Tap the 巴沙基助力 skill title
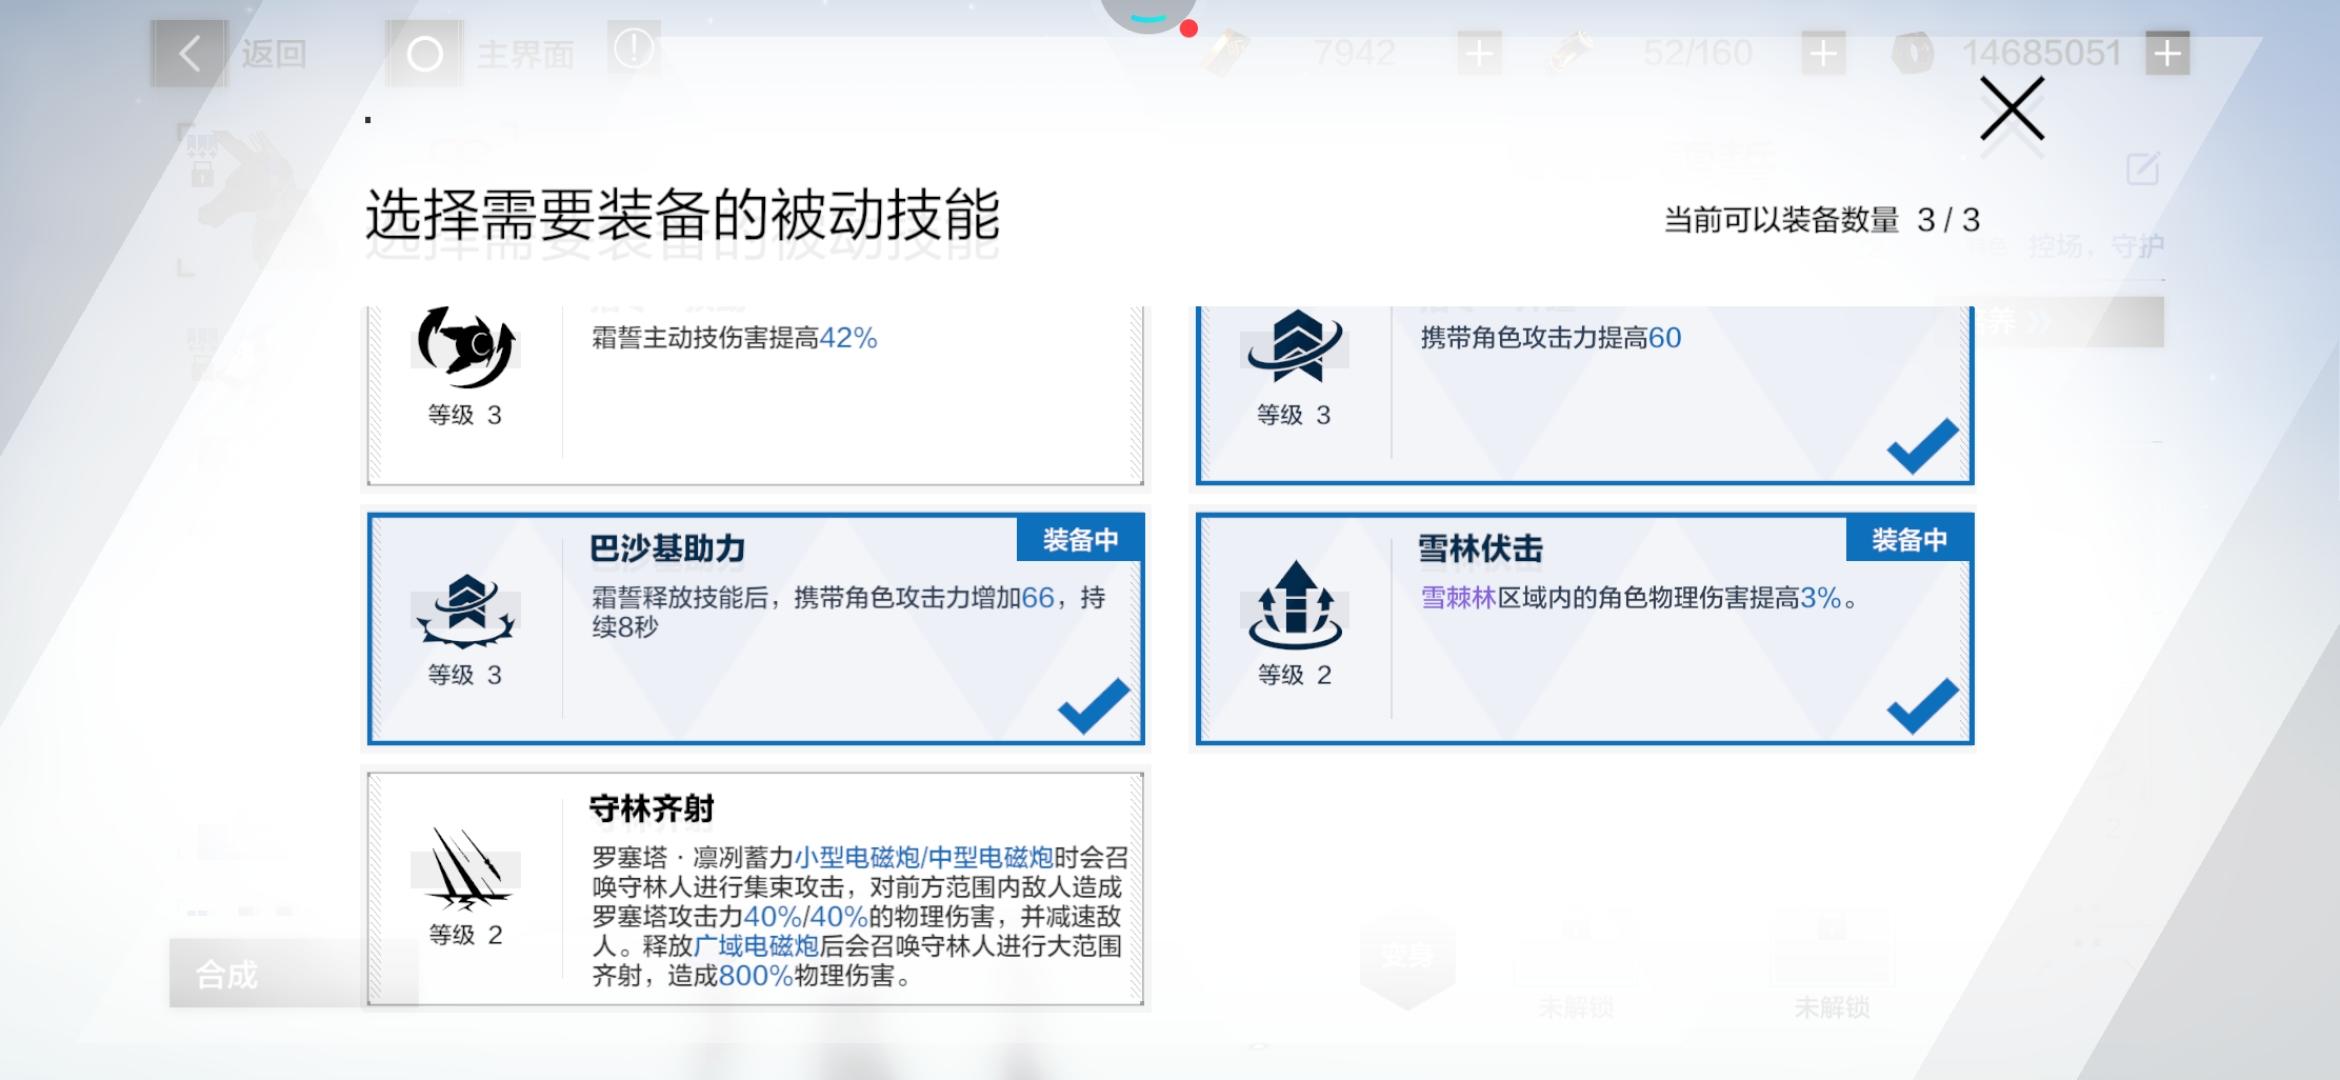This screenshot has width=2340, height=1080. (x=668, y=548)
